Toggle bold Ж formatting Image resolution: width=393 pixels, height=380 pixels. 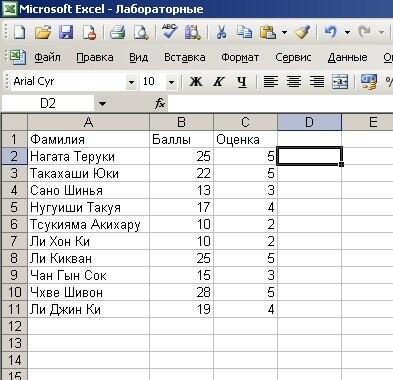196,81
